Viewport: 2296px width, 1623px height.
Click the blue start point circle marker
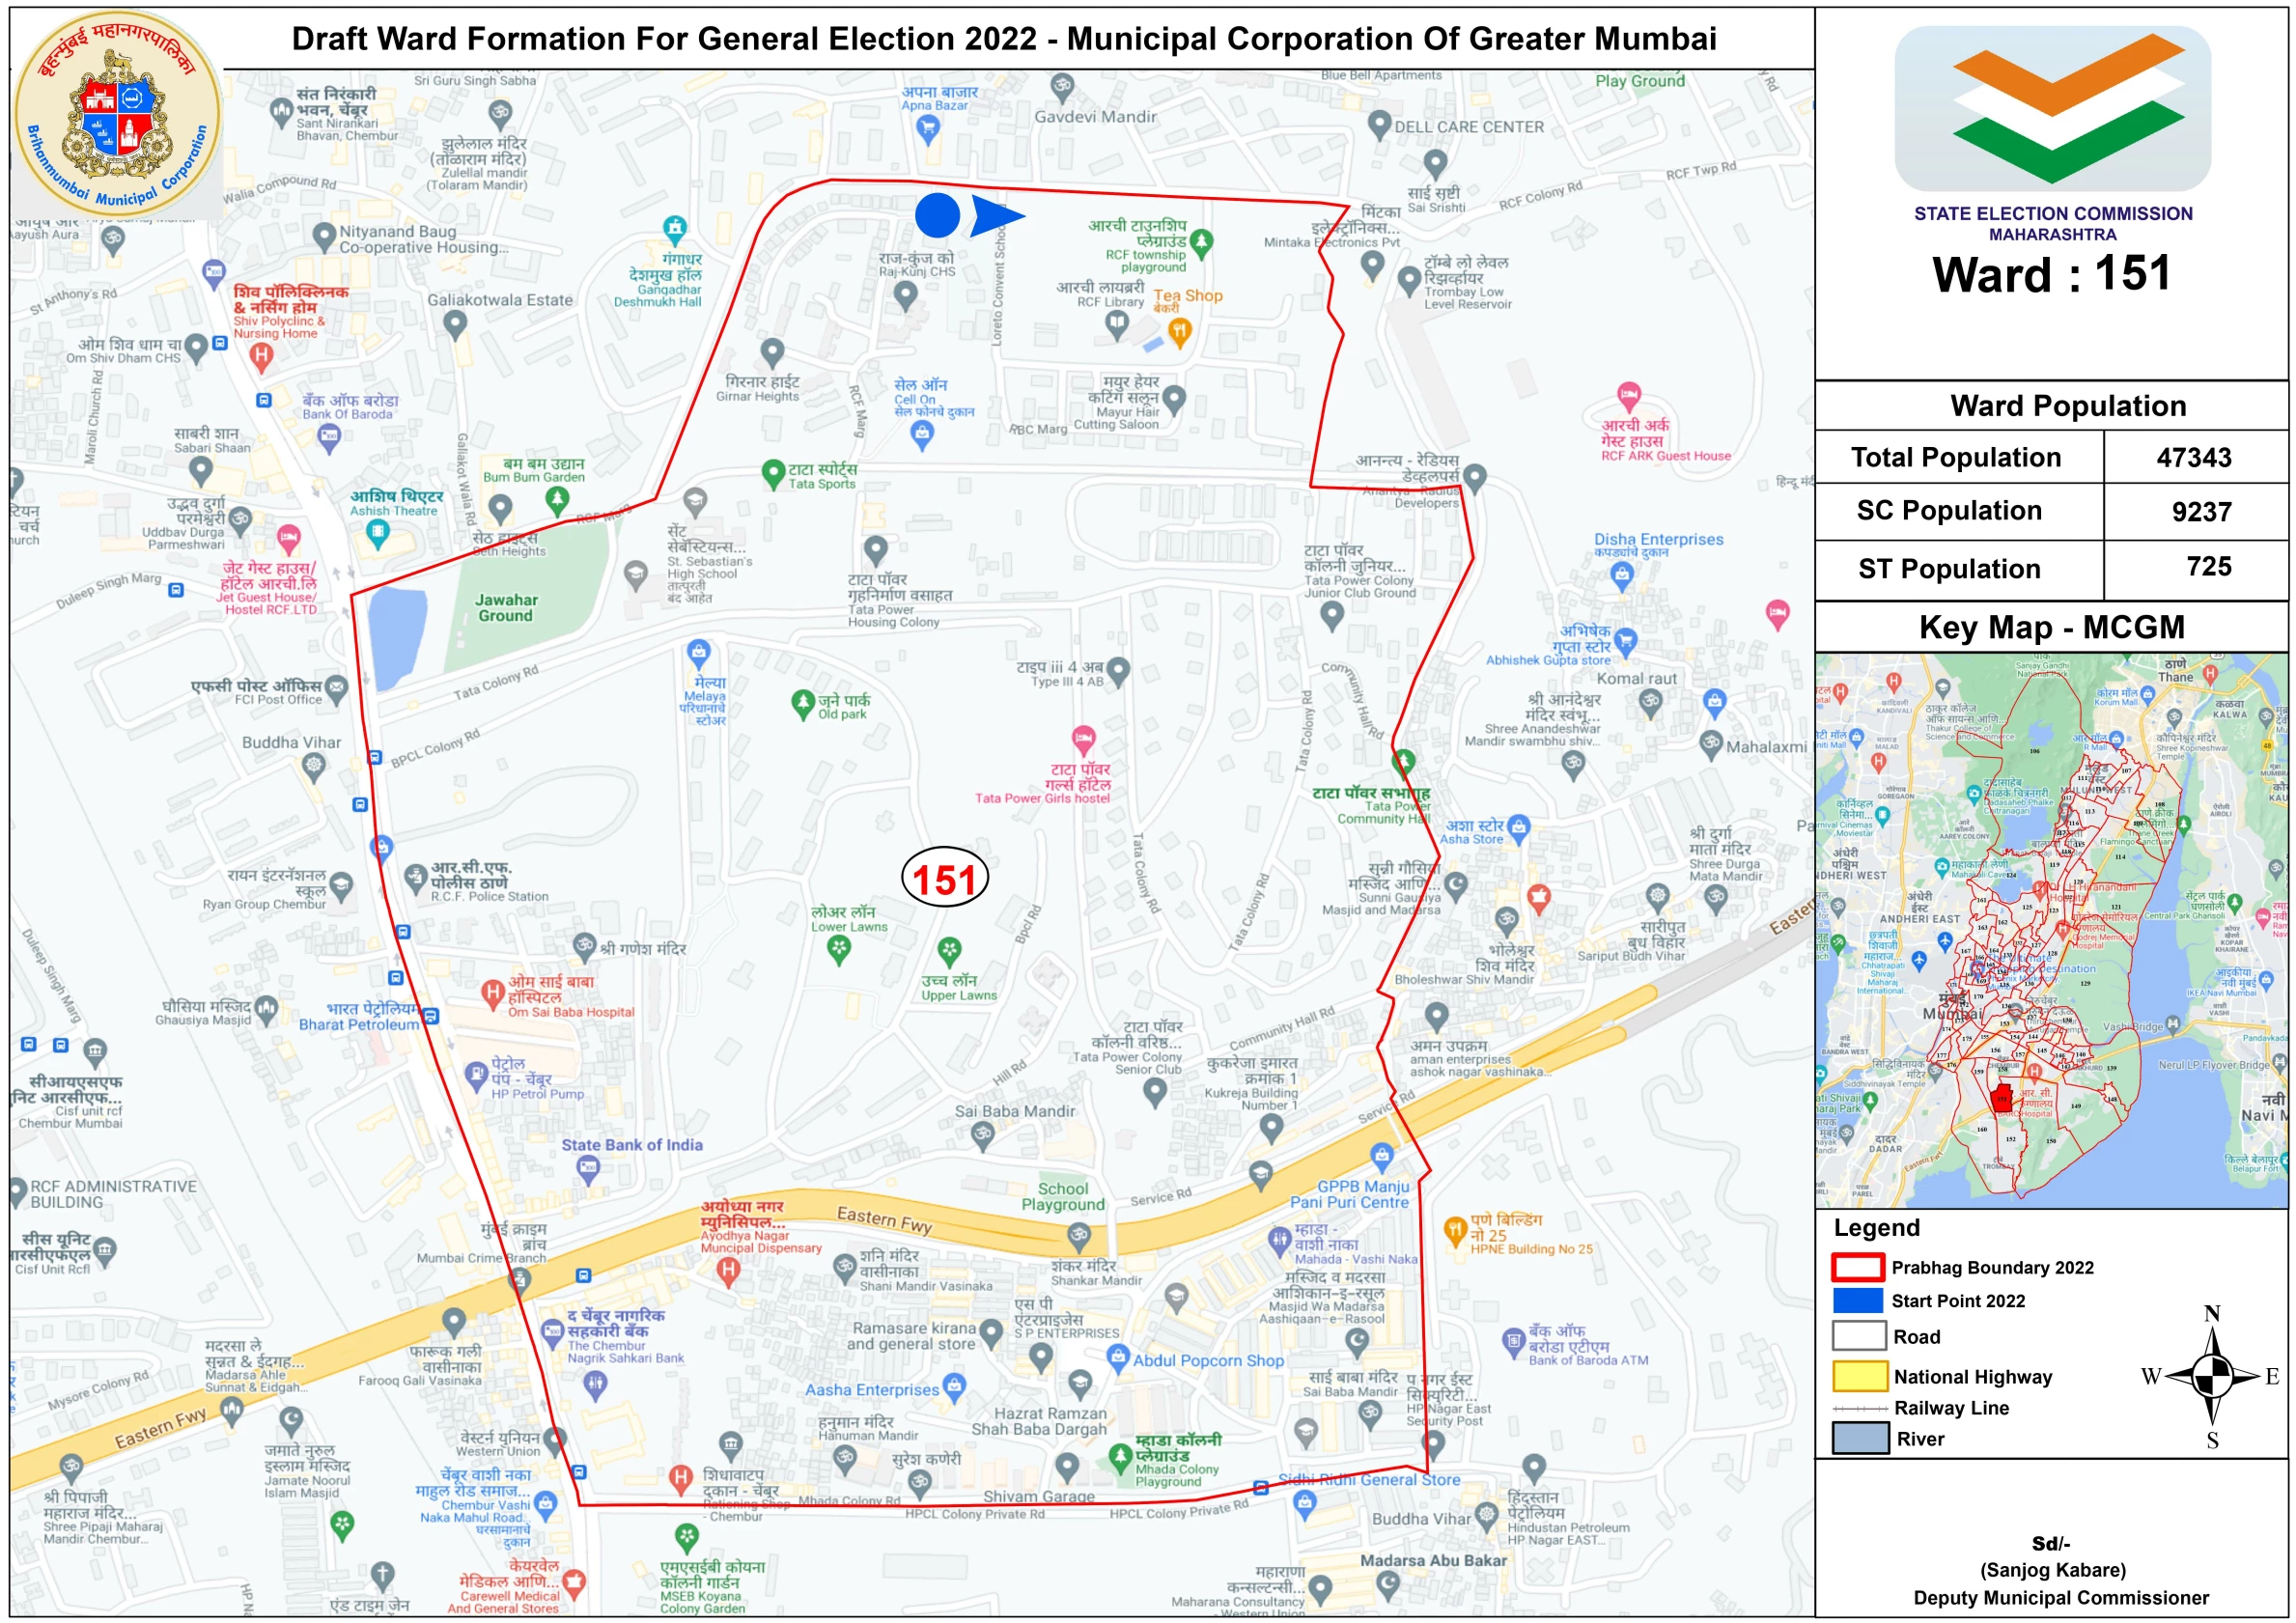coord(937,215)
